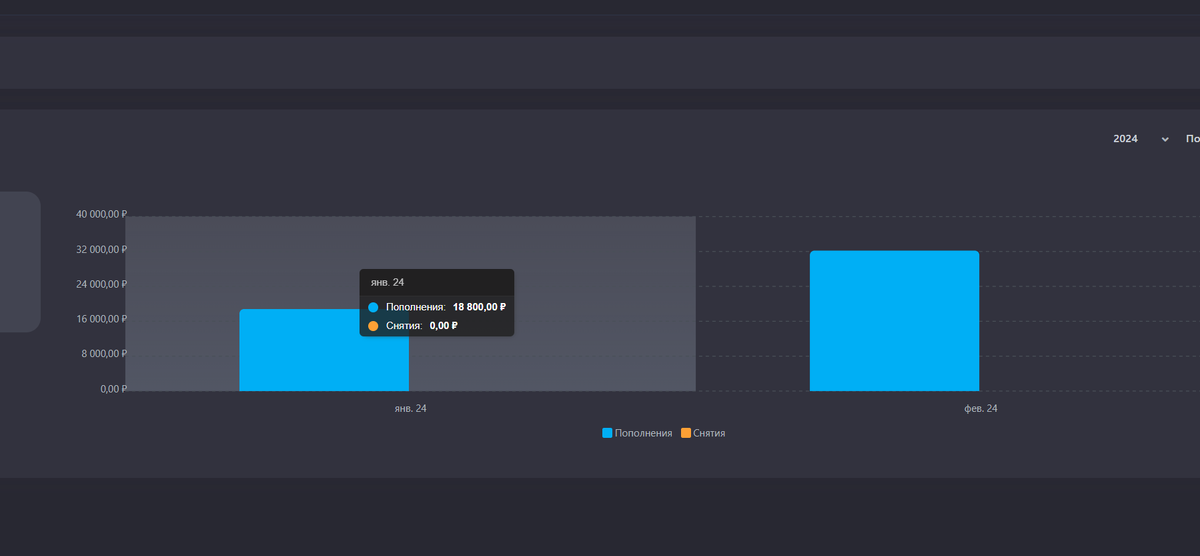Click the orange Снятия legend swatch
The image size is (1200, 556).
click(685, 433)
